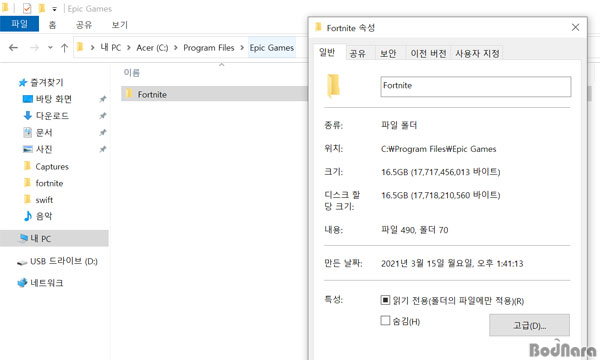This screenshot has height=360, width=600.
Task: Open the 공유 ribbon tab
Action: [84, 25]
